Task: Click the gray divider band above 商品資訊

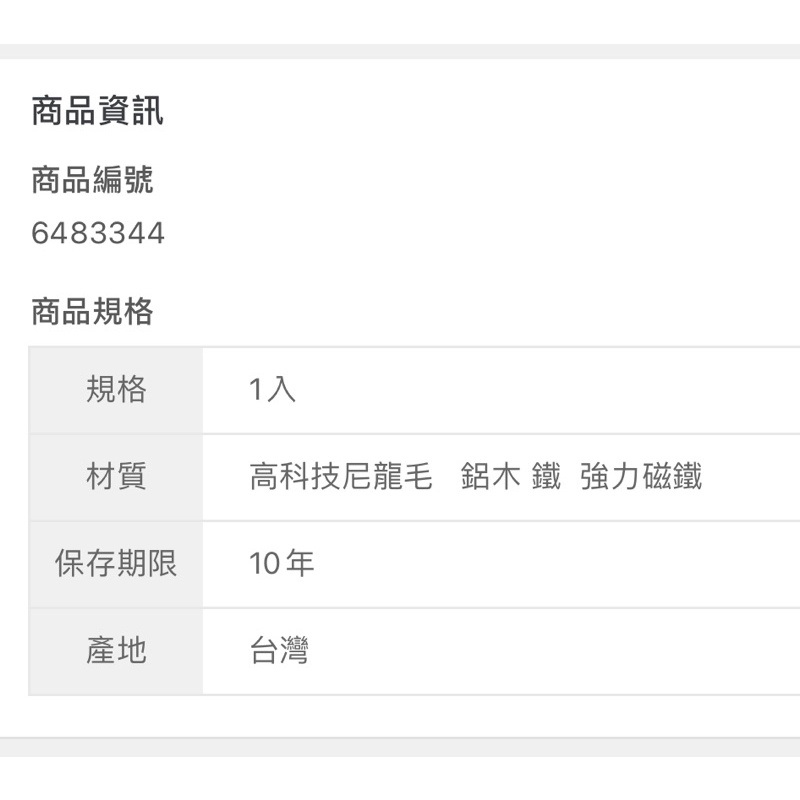Action: [x=400, y=52]
